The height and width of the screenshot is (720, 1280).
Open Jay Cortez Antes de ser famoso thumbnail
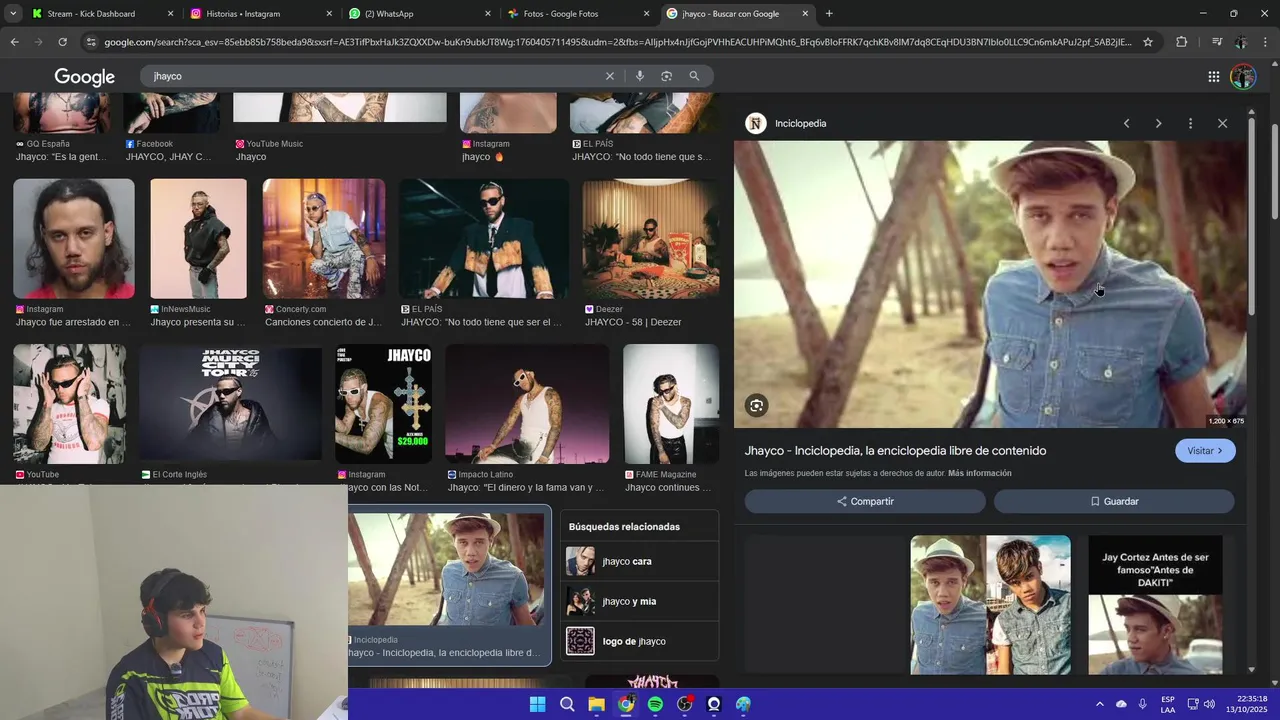[x=1155, y=605]
